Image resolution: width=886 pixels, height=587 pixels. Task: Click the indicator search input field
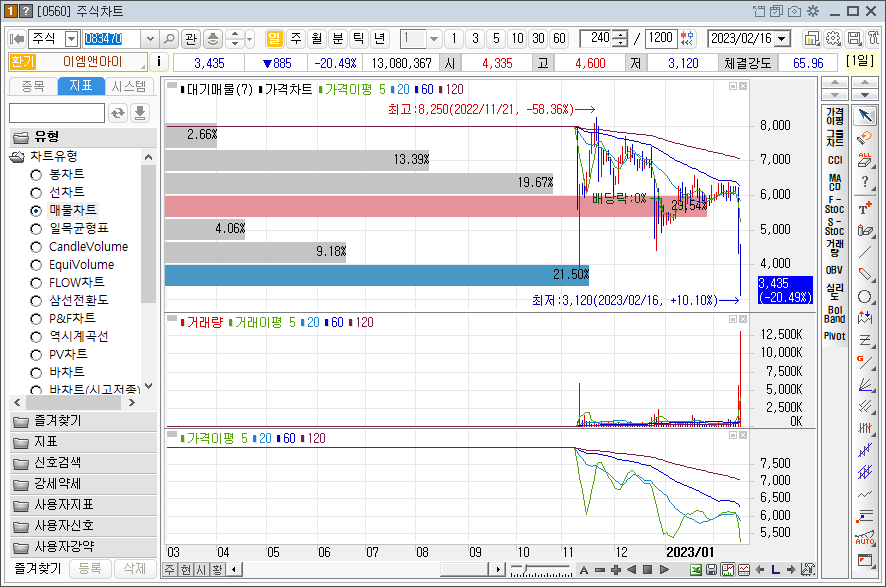(57, 113)
